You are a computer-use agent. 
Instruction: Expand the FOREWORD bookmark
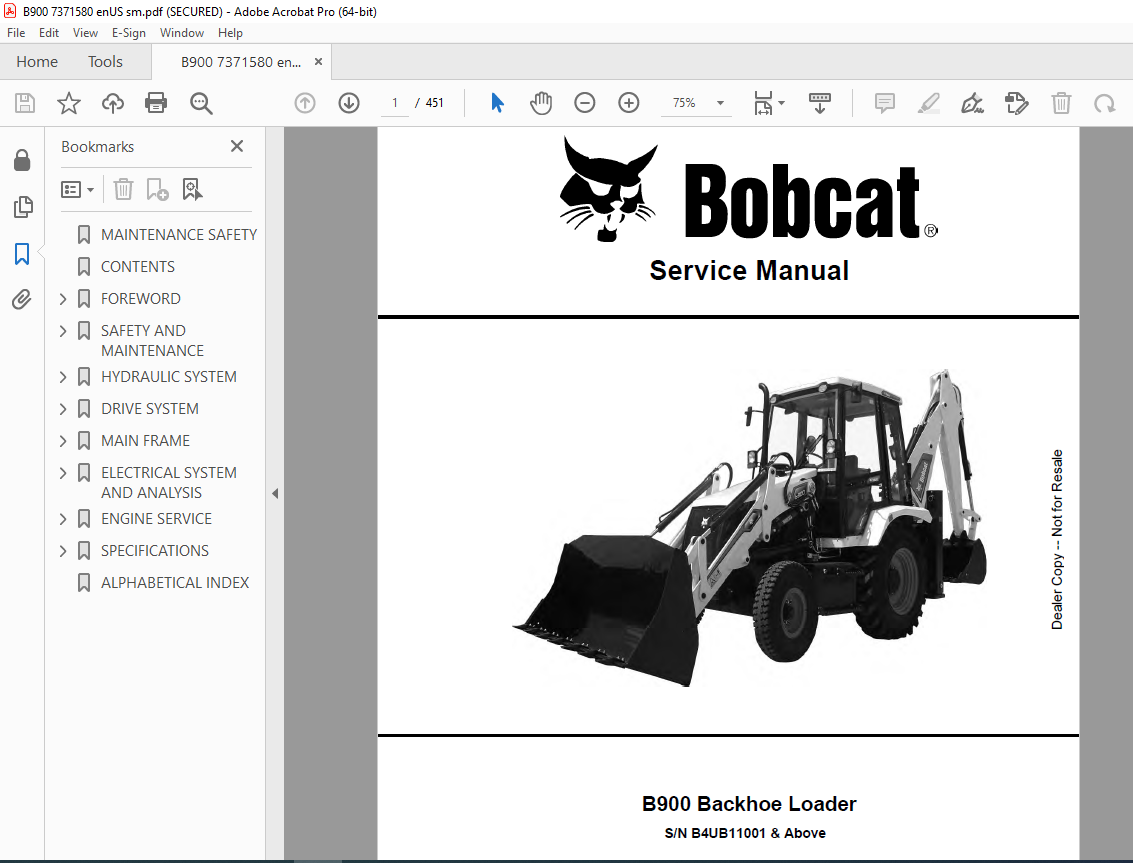pyautogui.click(x=63, y=299)
